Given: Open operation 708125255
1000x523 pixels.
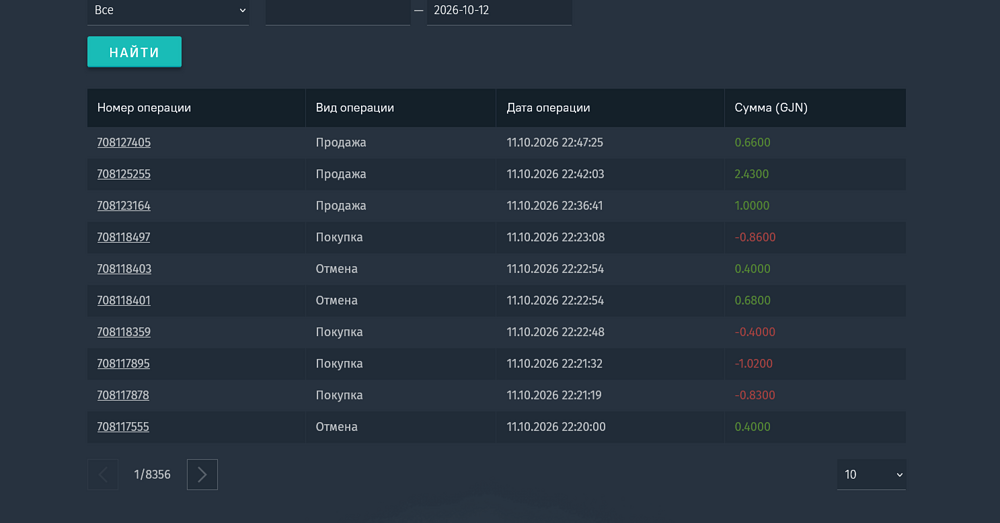Looking at the screenshot, I should point(124,174).
